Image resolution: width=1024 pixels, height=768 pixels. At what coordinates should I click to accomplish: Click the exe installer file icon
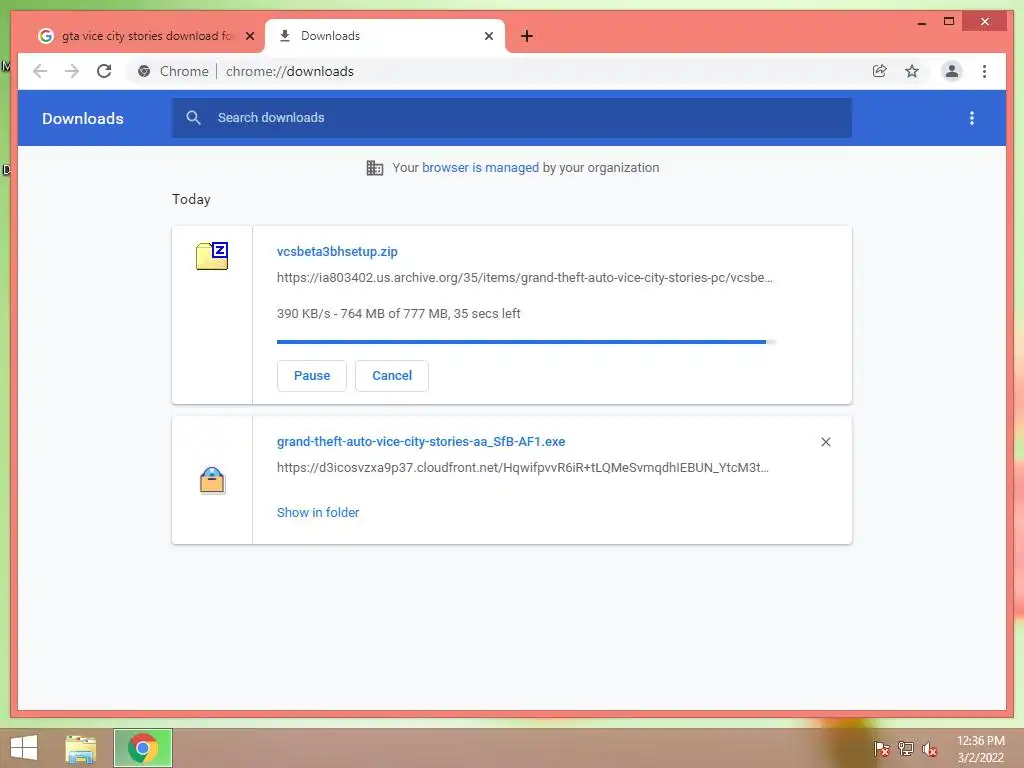[212, 481]
